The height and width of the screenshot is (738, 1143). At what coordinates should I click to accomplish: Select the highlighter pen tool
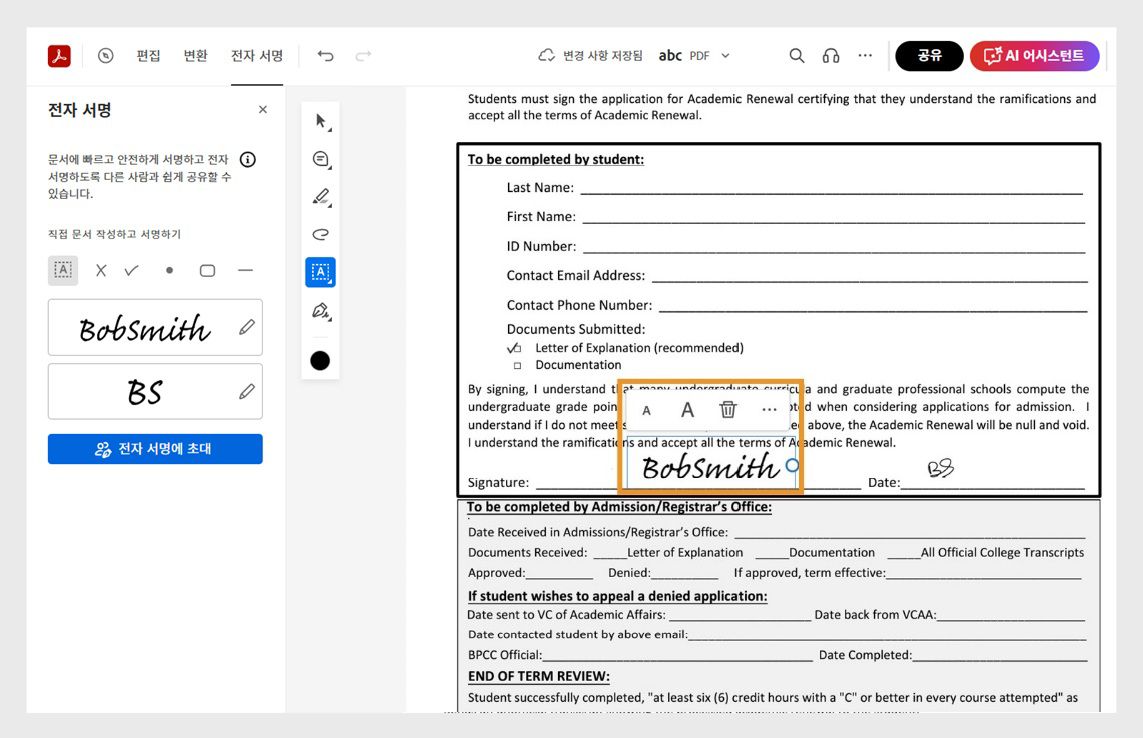[321, 197]
